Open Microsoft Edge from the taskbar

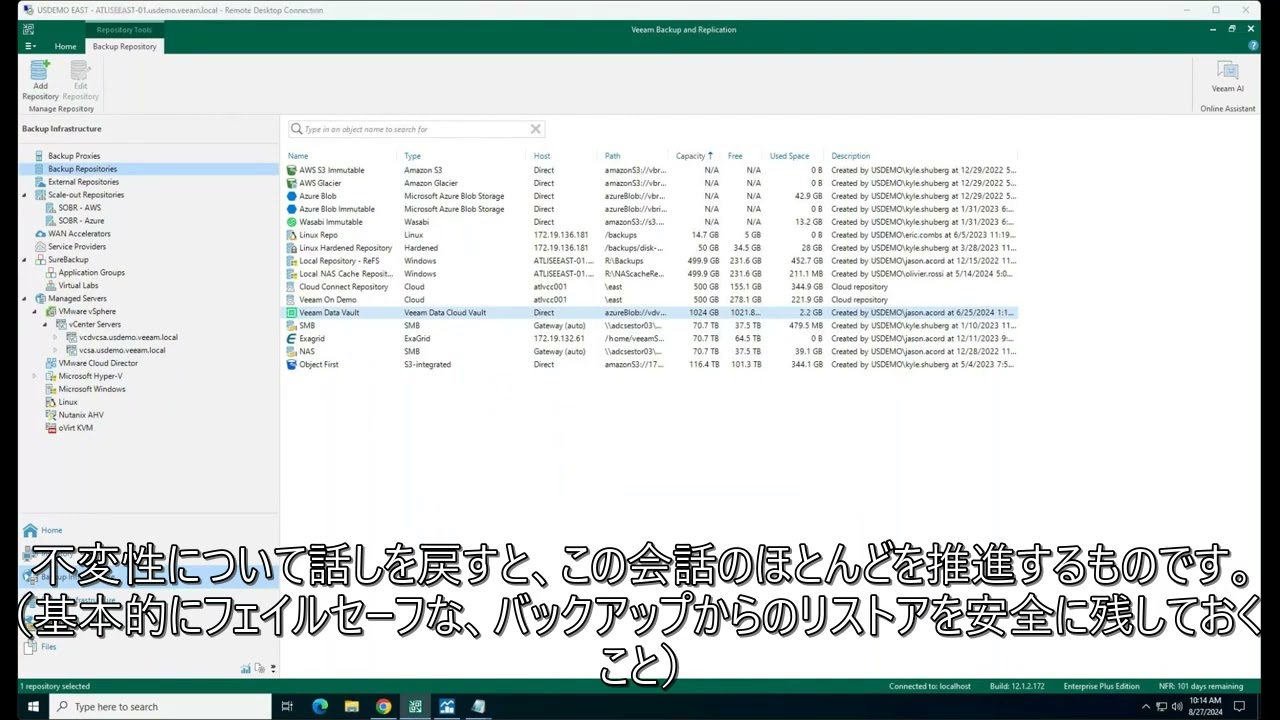tap(320, 706)
